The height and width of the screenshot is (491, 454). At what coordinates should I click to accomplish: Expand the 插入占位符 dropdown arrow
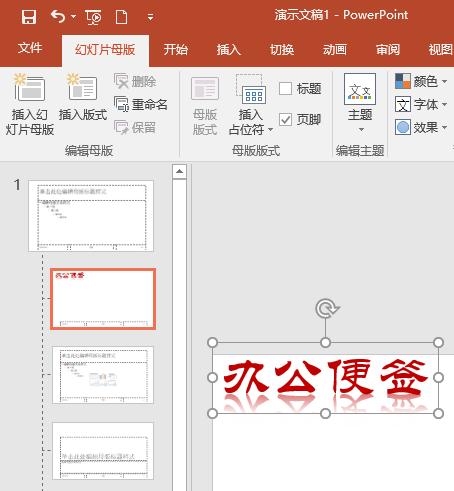(x=270, y=129)
